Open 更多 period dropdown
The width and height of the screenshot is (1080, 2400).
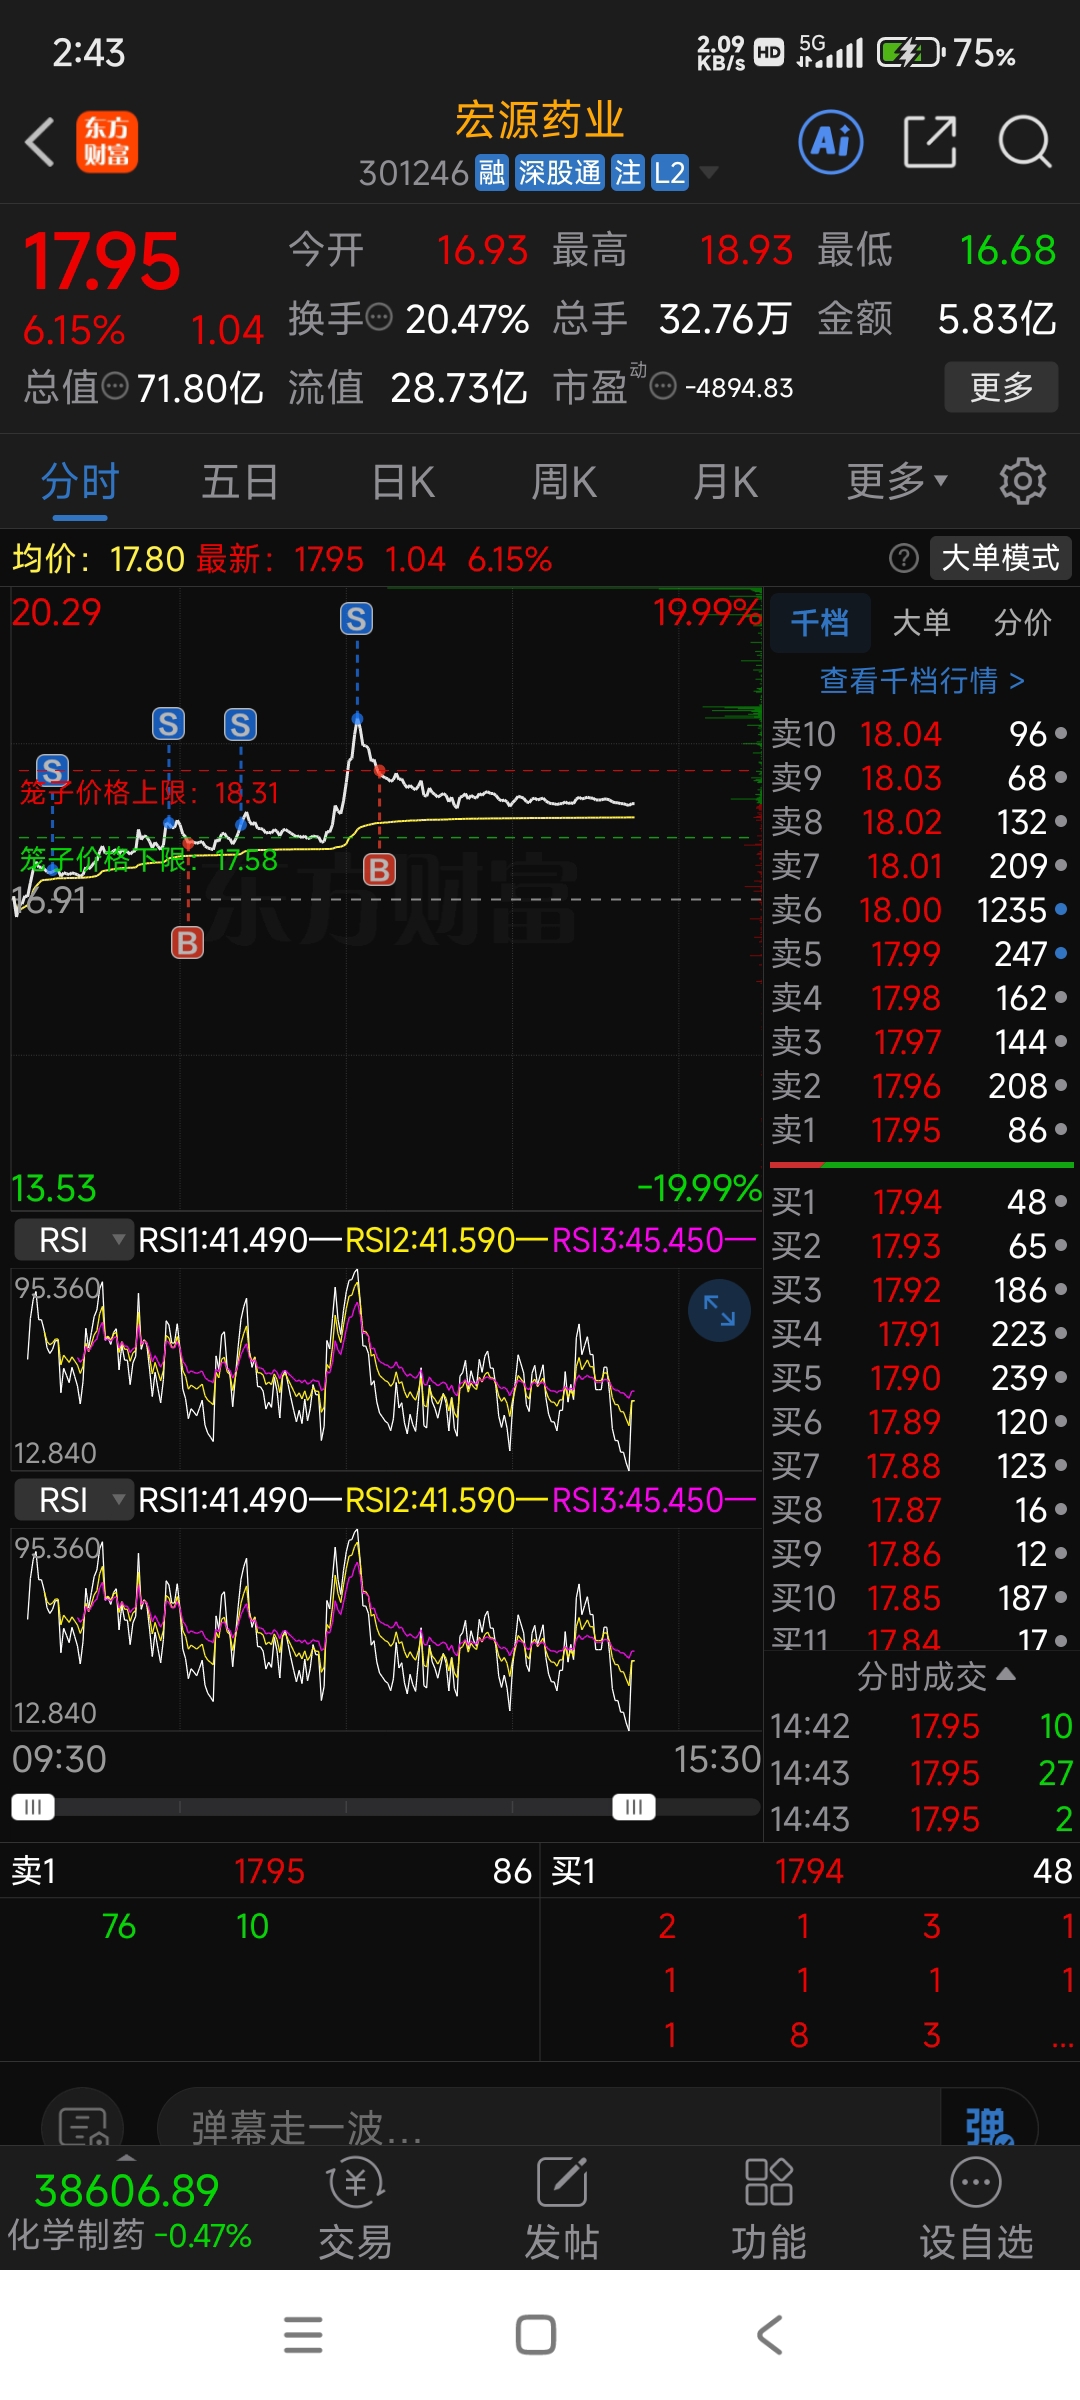[896, 482]
